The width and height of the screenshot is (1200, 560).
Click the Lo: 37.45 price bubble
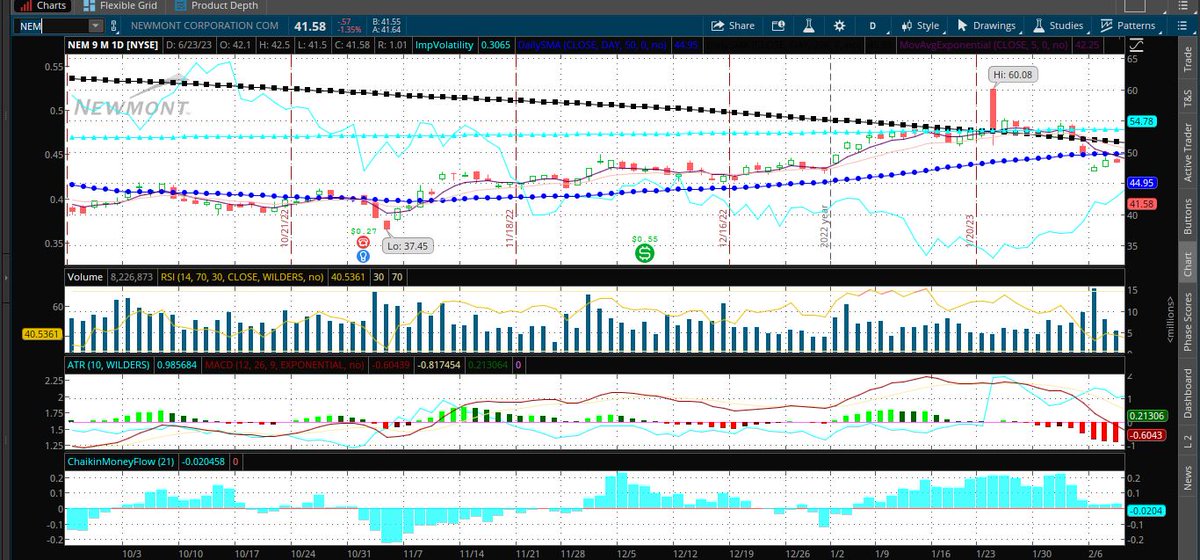click(409, 245)
